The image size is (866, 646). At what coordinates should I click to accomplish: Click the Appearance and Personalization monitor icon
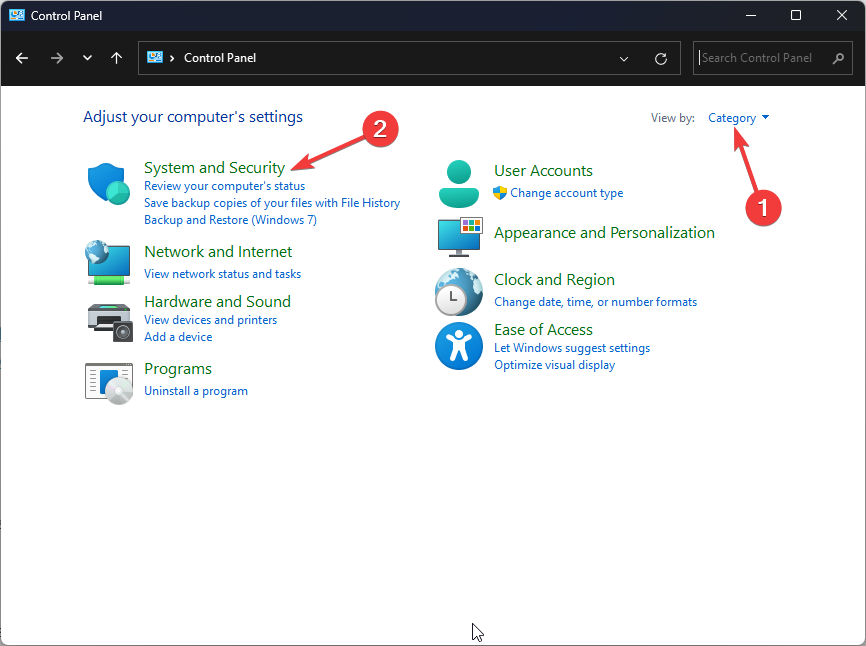coord(458,236)
